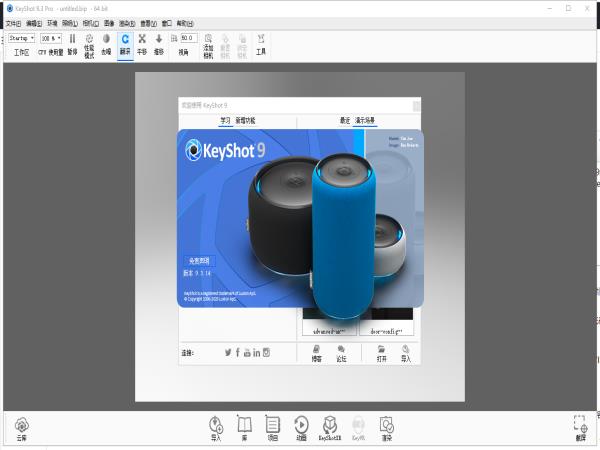
Task: Open the 渲染 render dialog icon
Action: 386,429
